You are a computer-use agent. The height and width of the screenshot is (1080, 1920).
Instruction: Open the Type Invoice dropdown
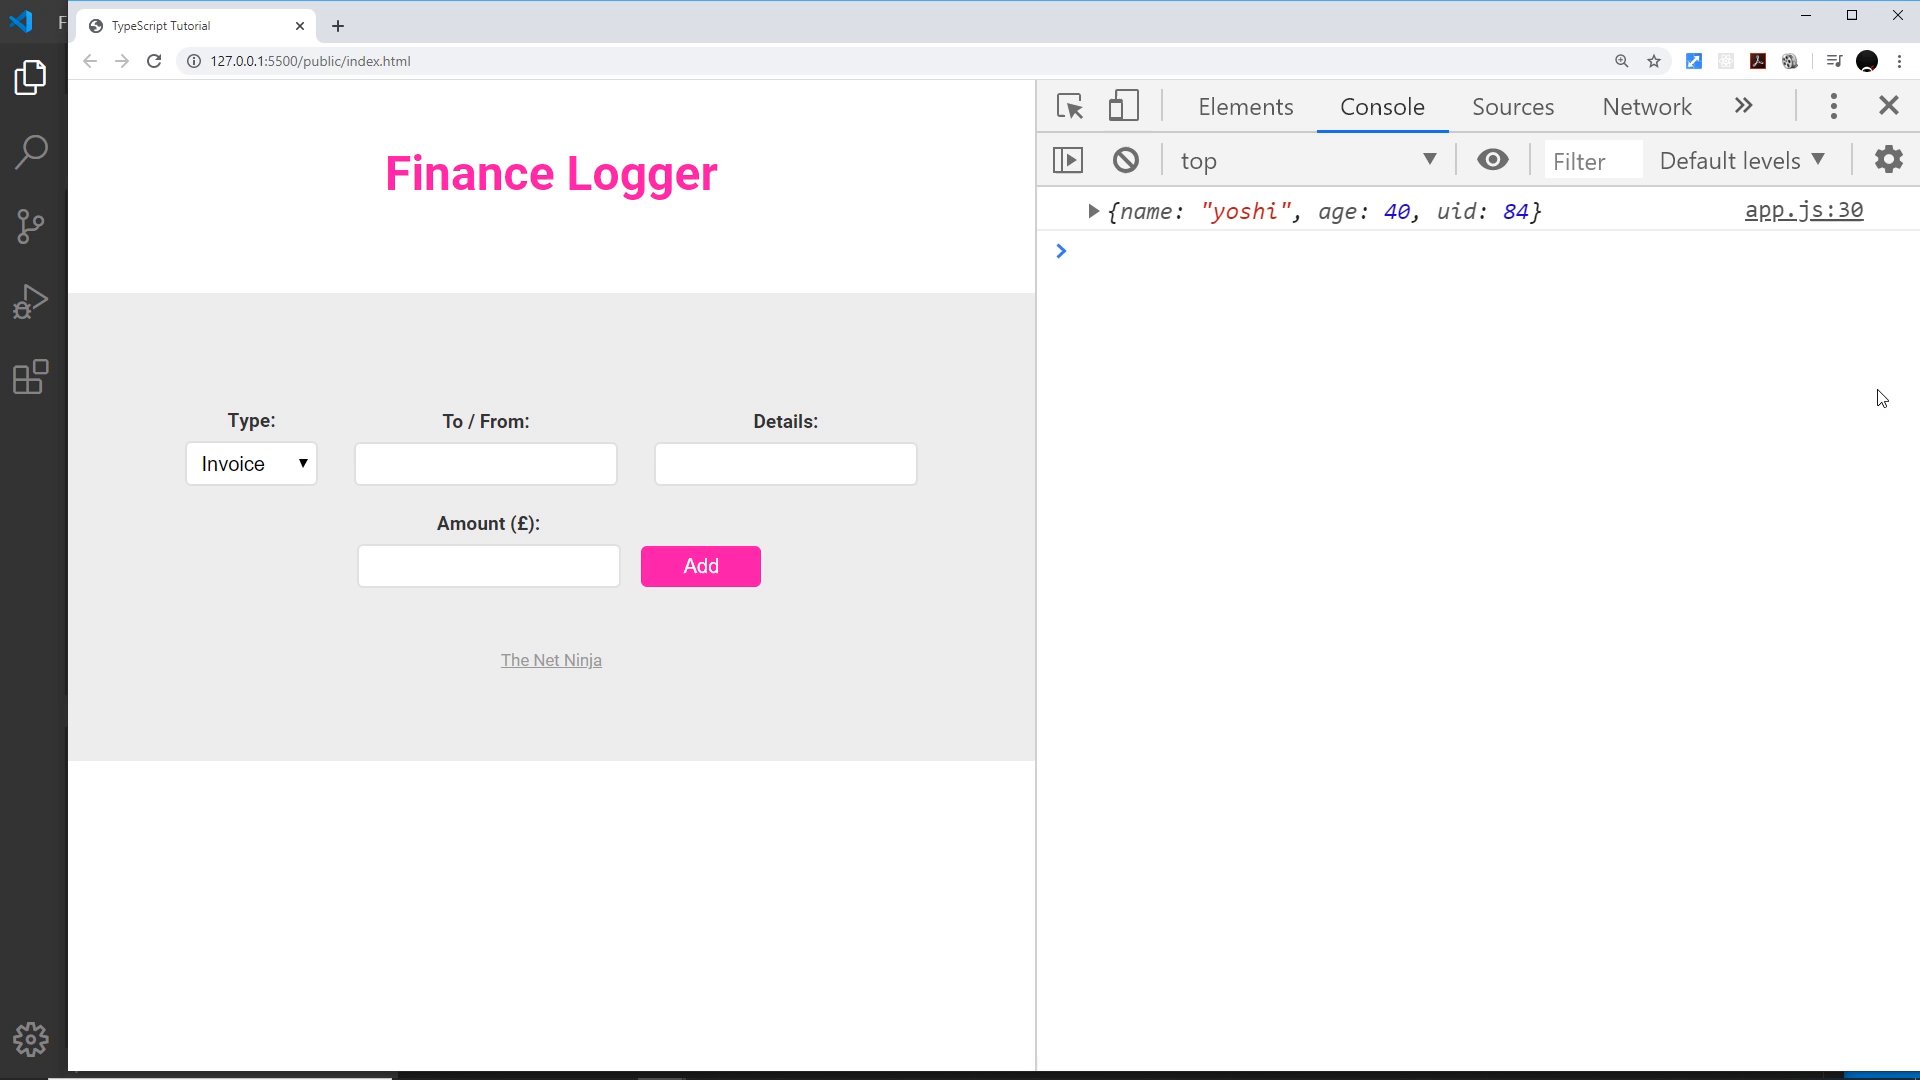pyautogui.click(x=251, y=464)
